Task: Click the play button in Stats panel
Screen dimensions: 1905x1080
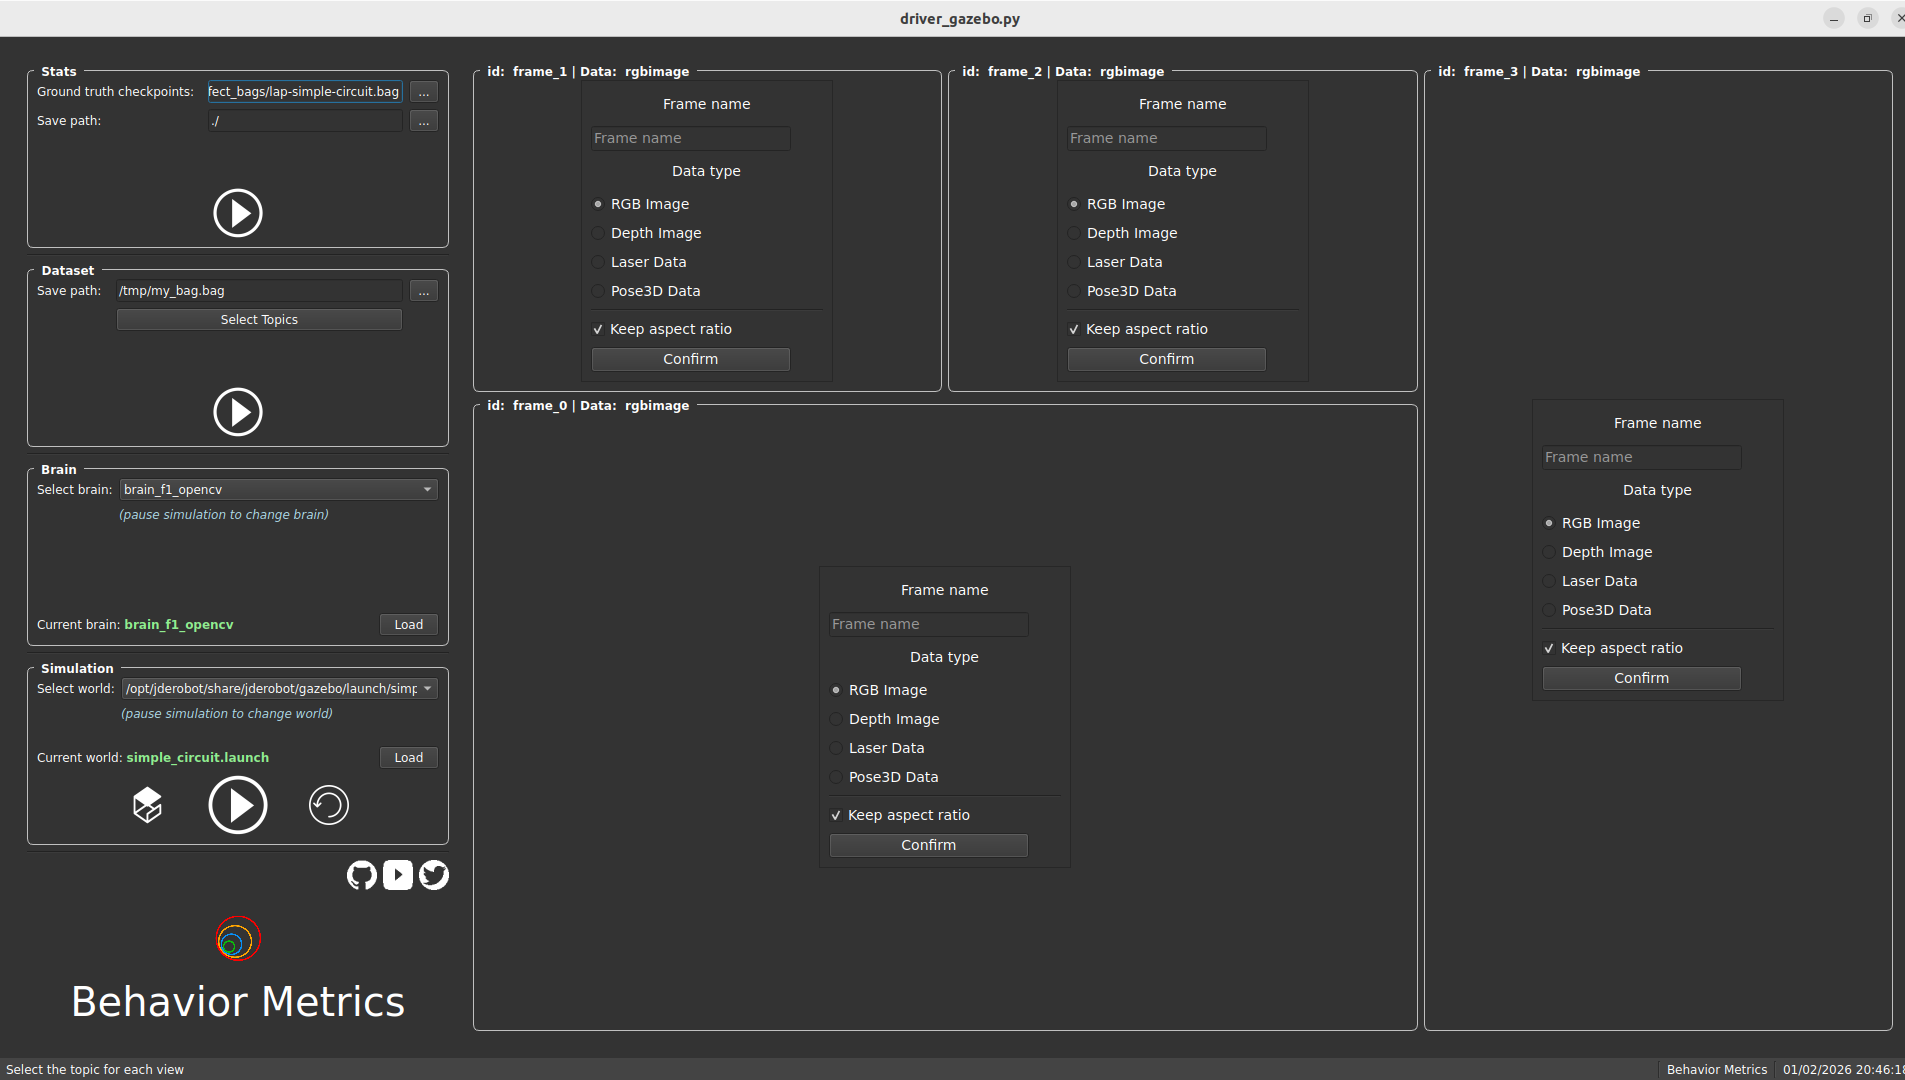Action: (238, 213)
